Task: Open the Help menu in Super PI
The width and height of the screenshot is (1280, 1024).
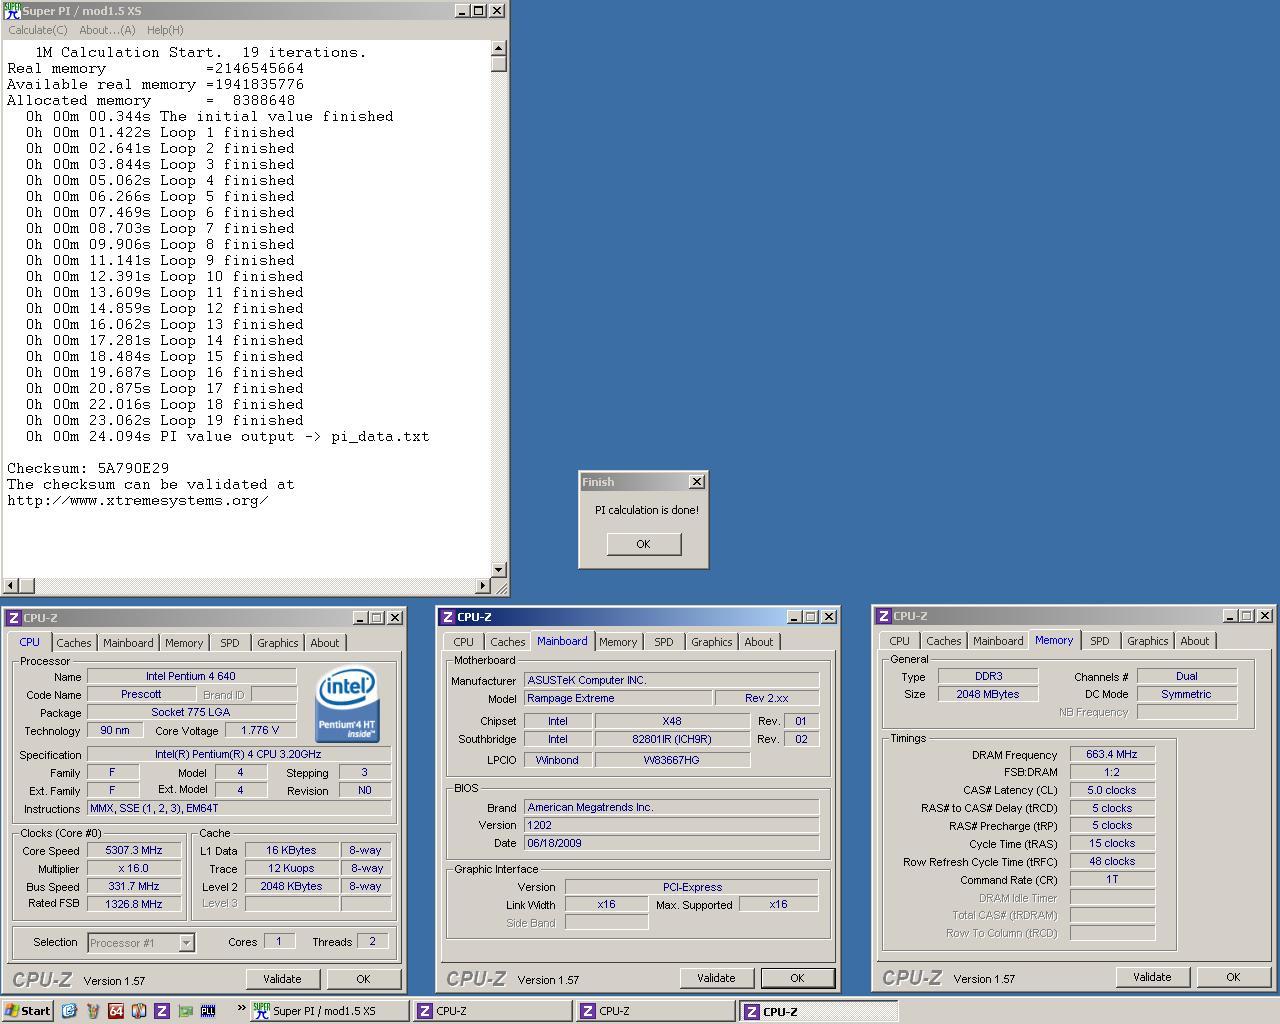Action: 165,30
